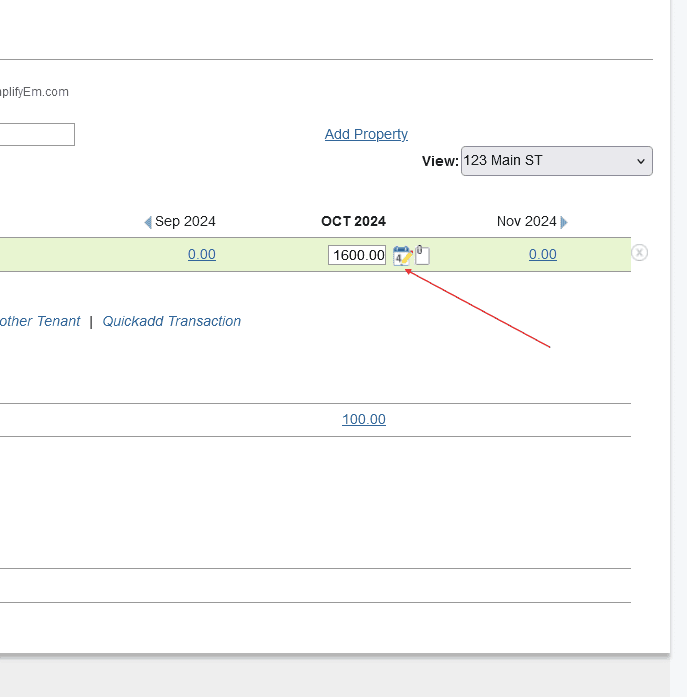The width and height of the screenshot is (687, 697).
Task: Select the Sep 2024 month label
Action: [x=185, y=221]
